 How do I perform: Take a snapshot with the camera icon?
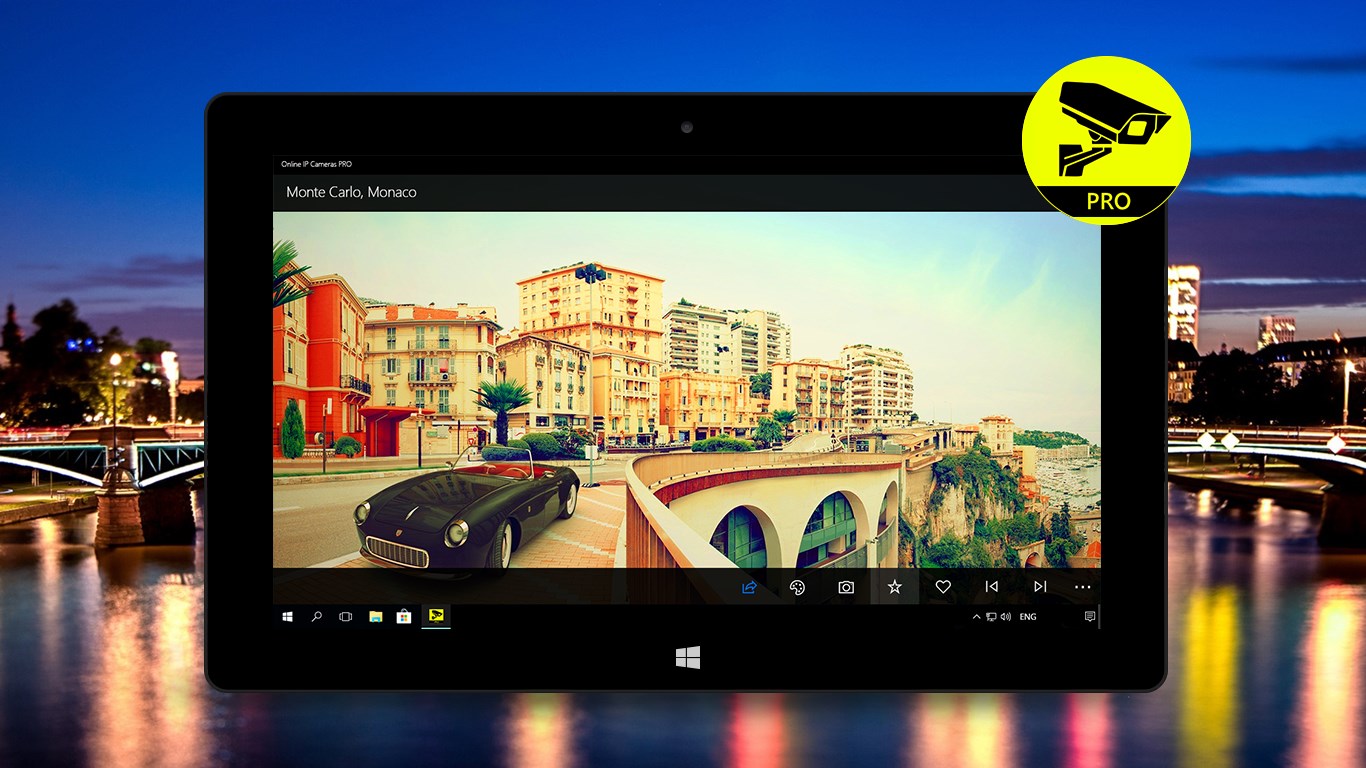coord(845,587)
